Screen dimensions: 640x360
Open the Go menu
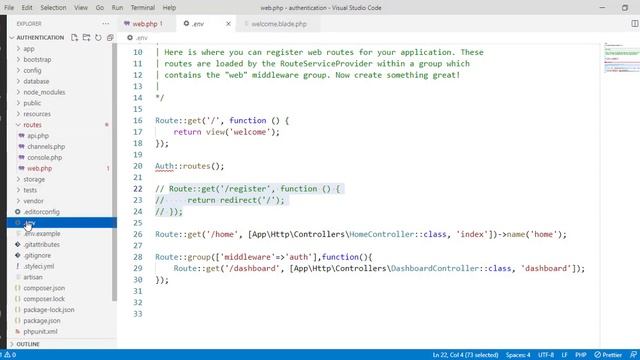100,8
